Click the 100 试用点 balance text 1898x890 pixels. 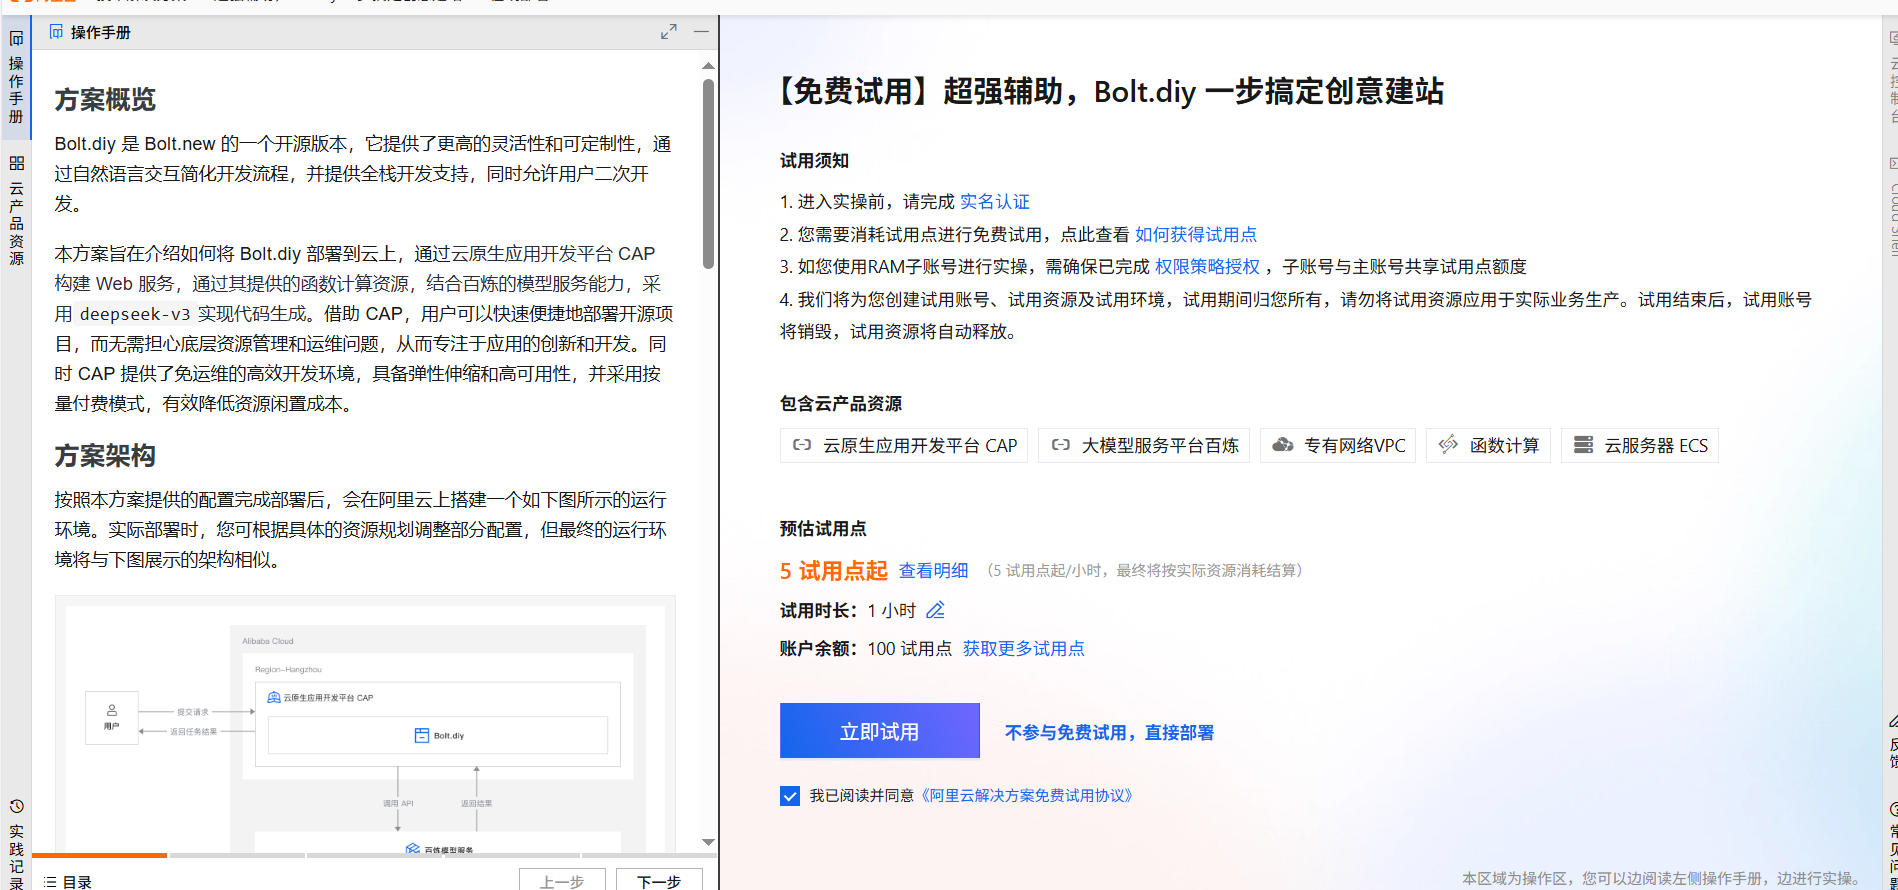[910, 649]
